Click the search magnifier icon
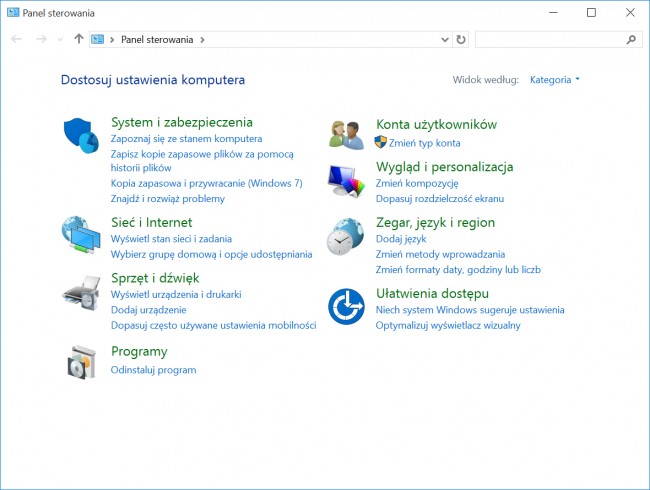Viewport: 650px width, 490px height. (x=631, y=39)
